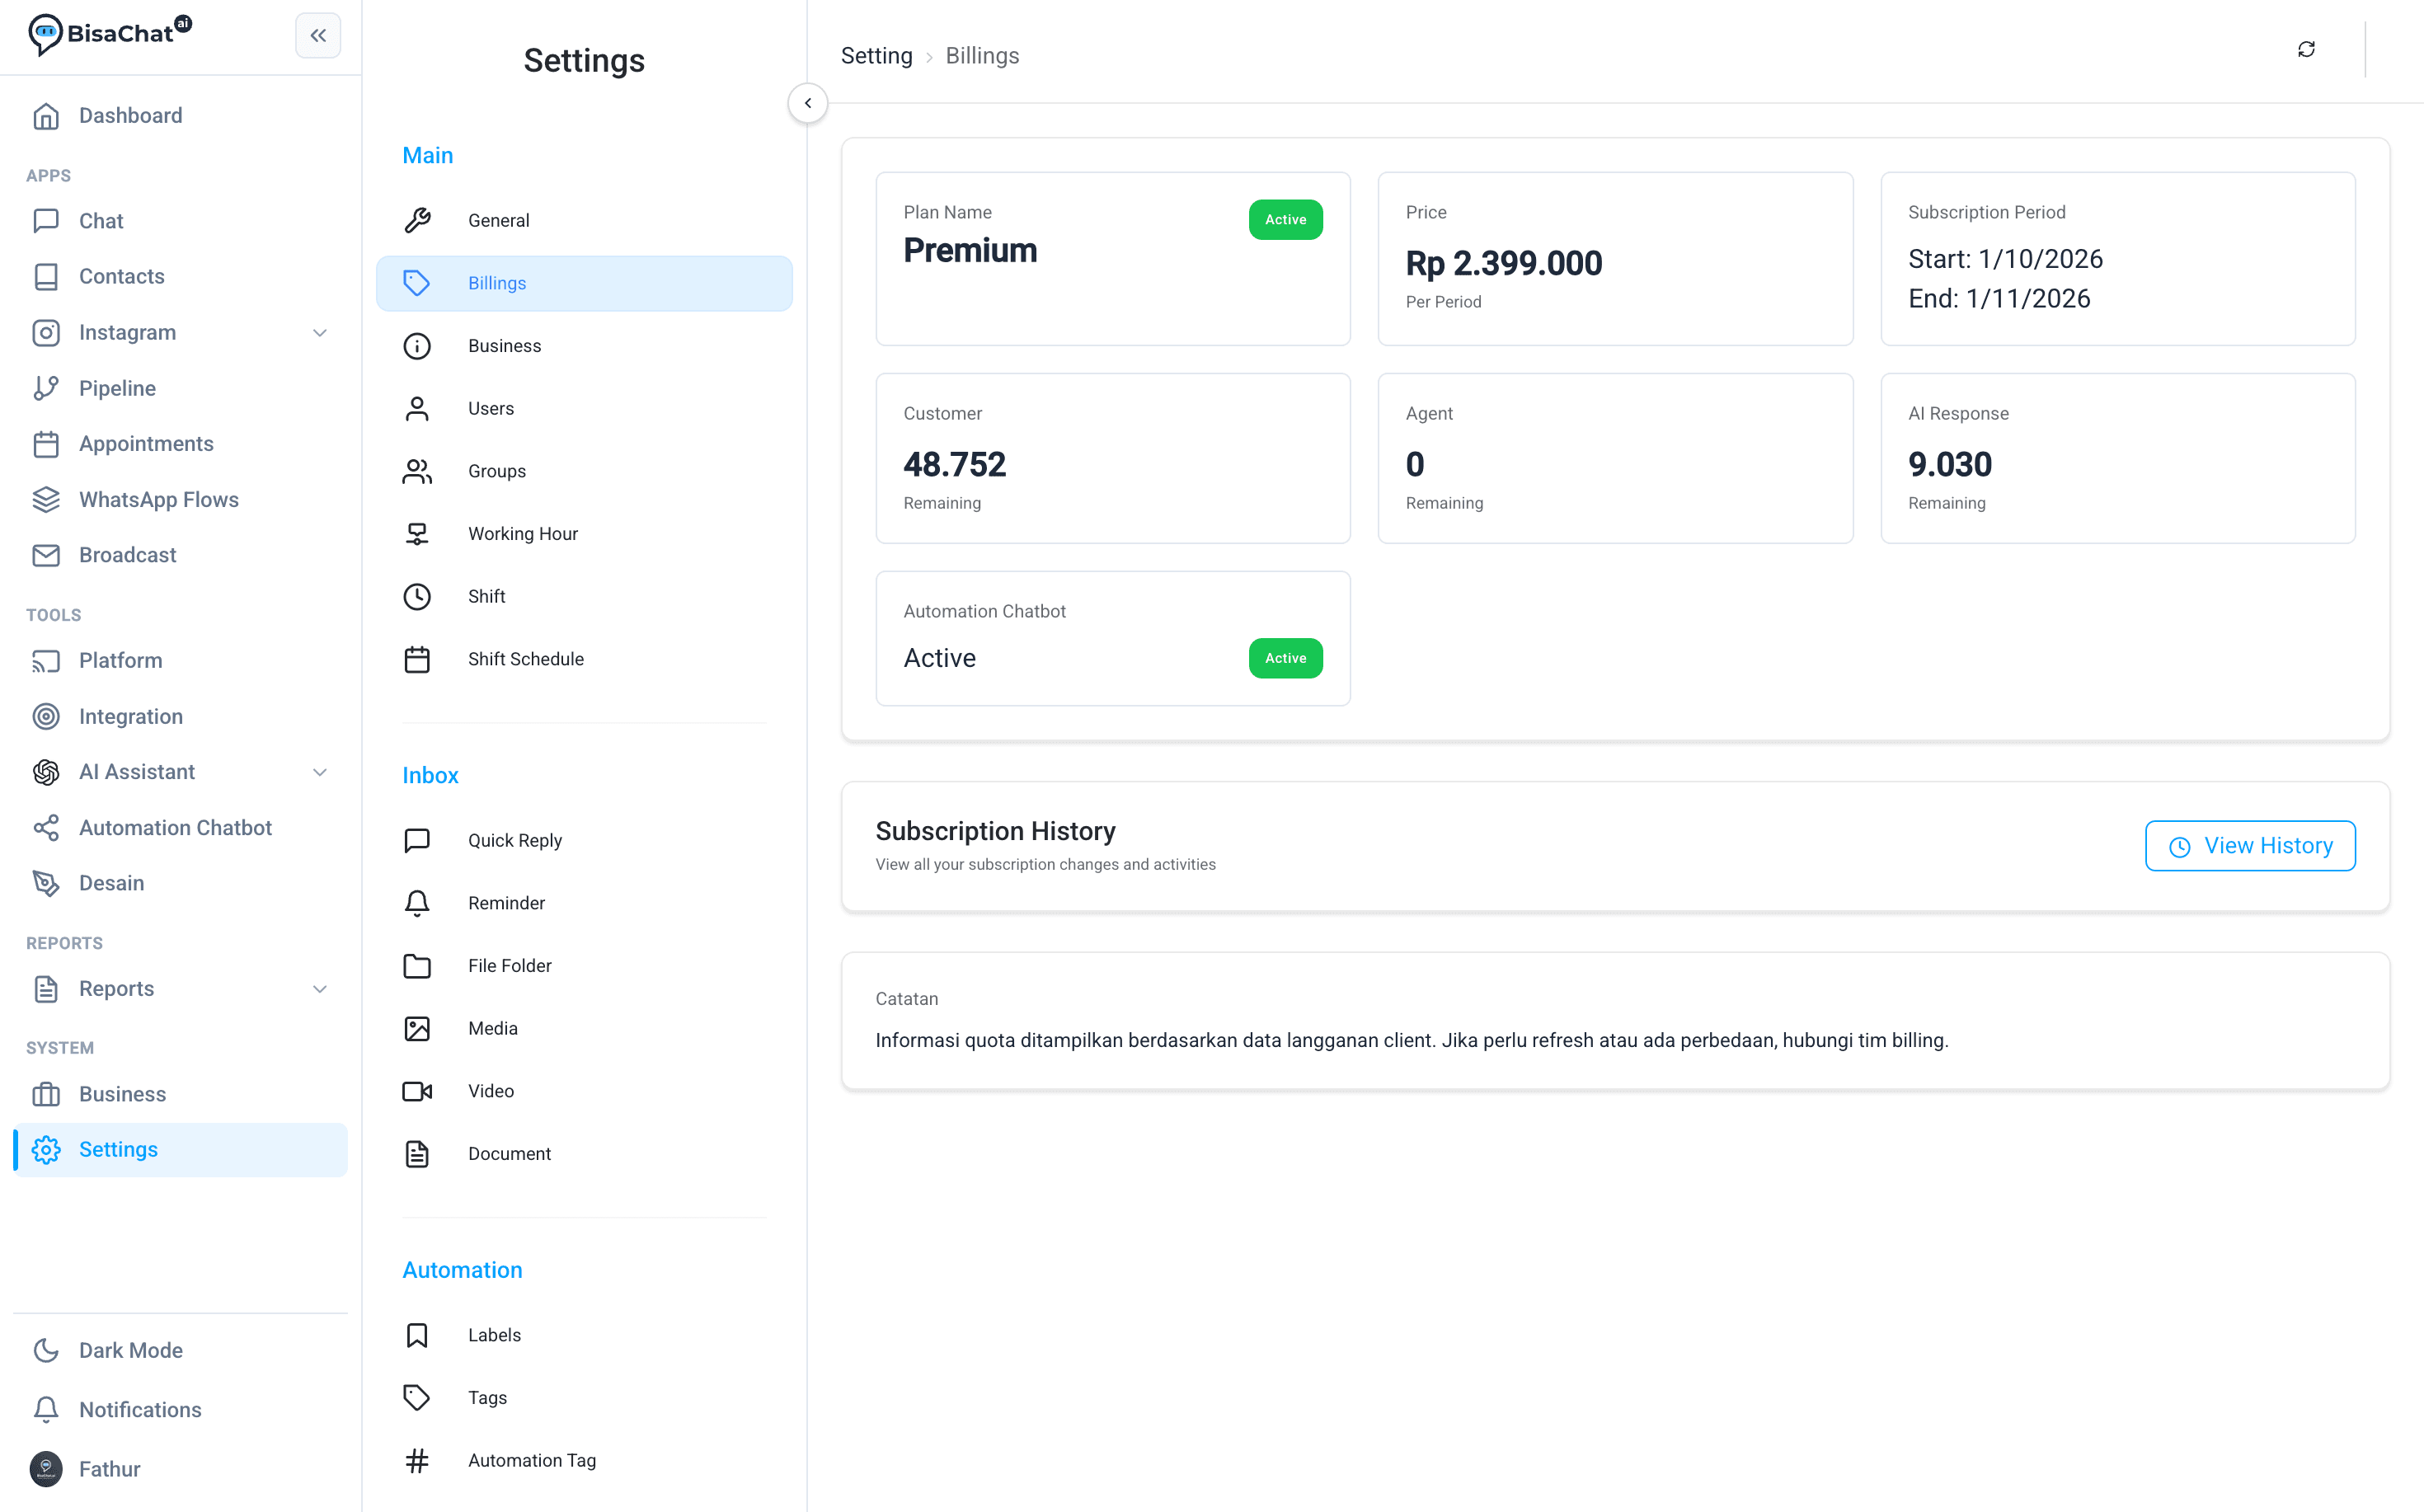The width and height of the screenshot is (2424, 1512).
Task: Click the Desain pen icon
Action: [46, 883]
